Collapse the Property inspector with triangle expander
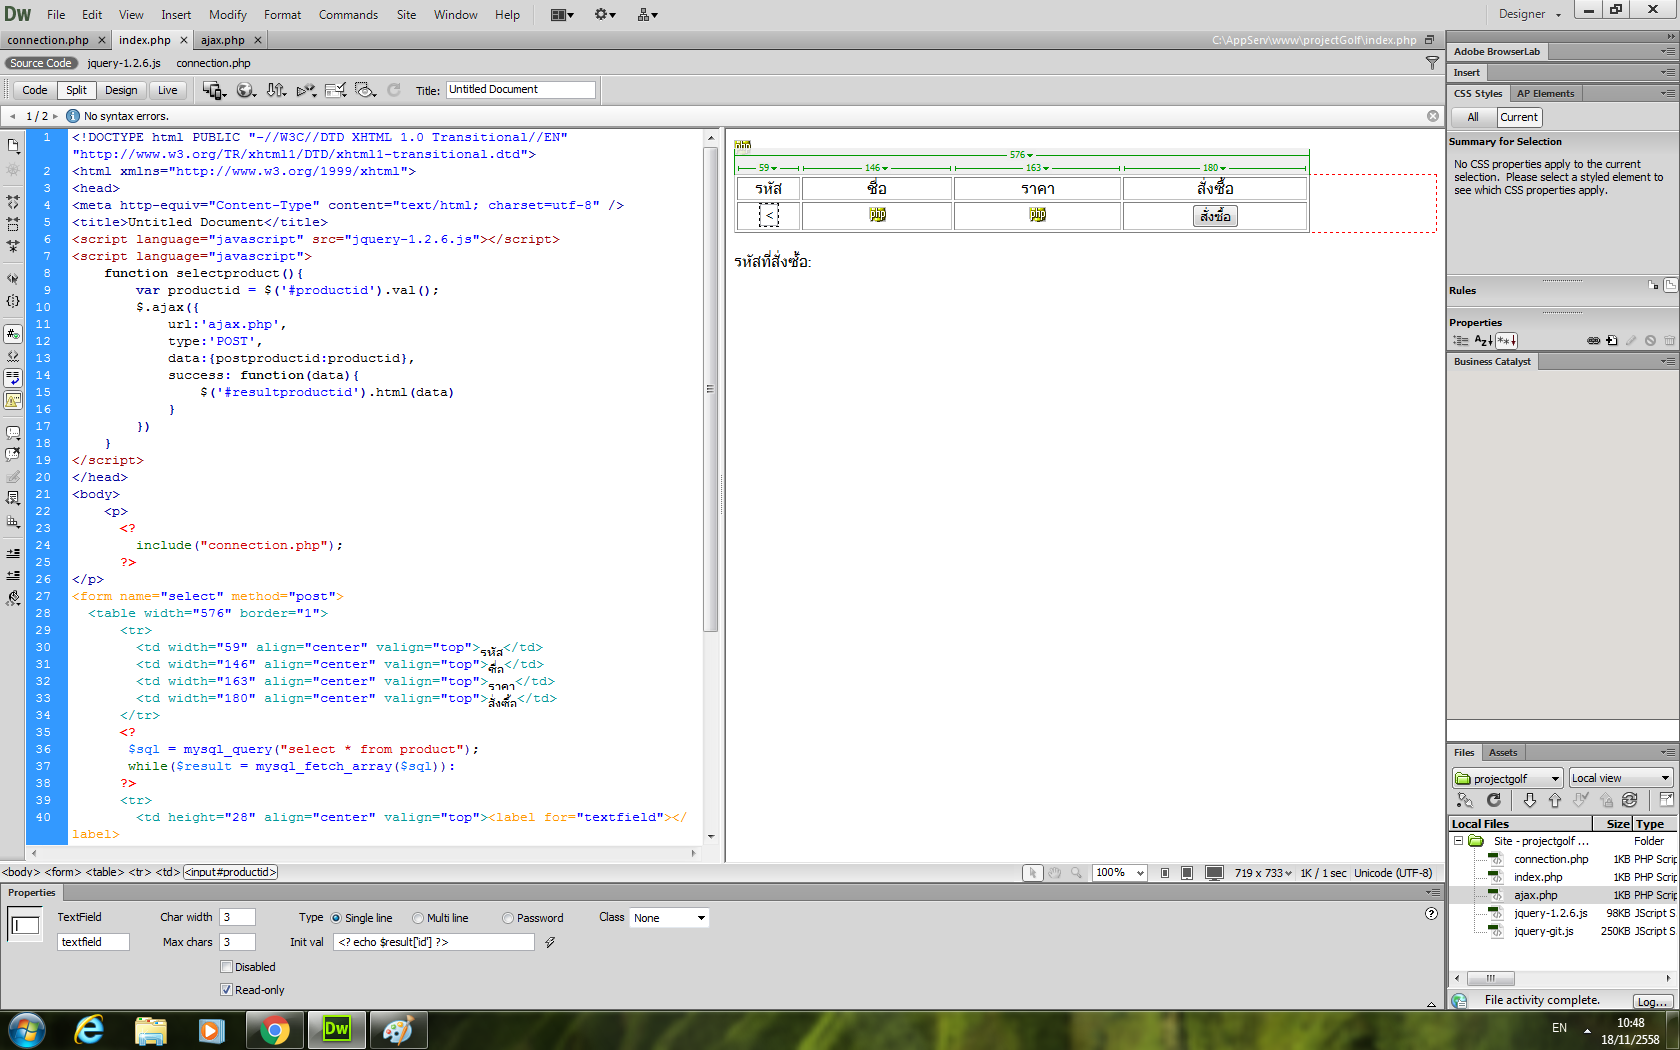Screen dimensions: 1680x1050 pos(1431,1004)
